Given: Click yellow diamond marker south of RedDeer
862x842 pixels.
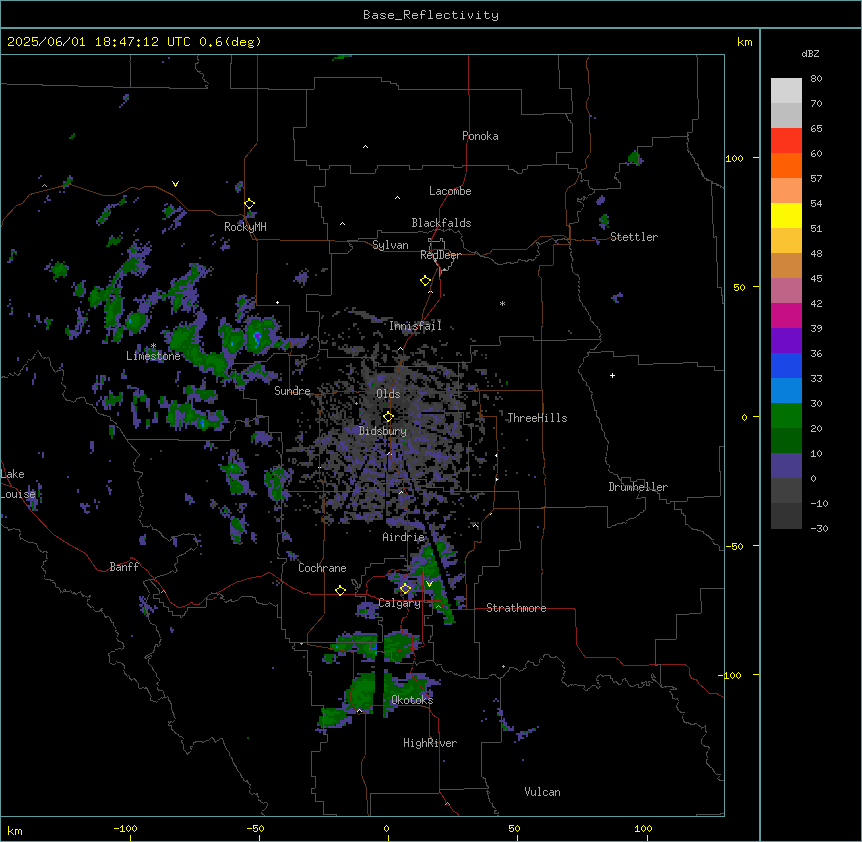Looking at the screenshot, I should (x=425, y=281).
